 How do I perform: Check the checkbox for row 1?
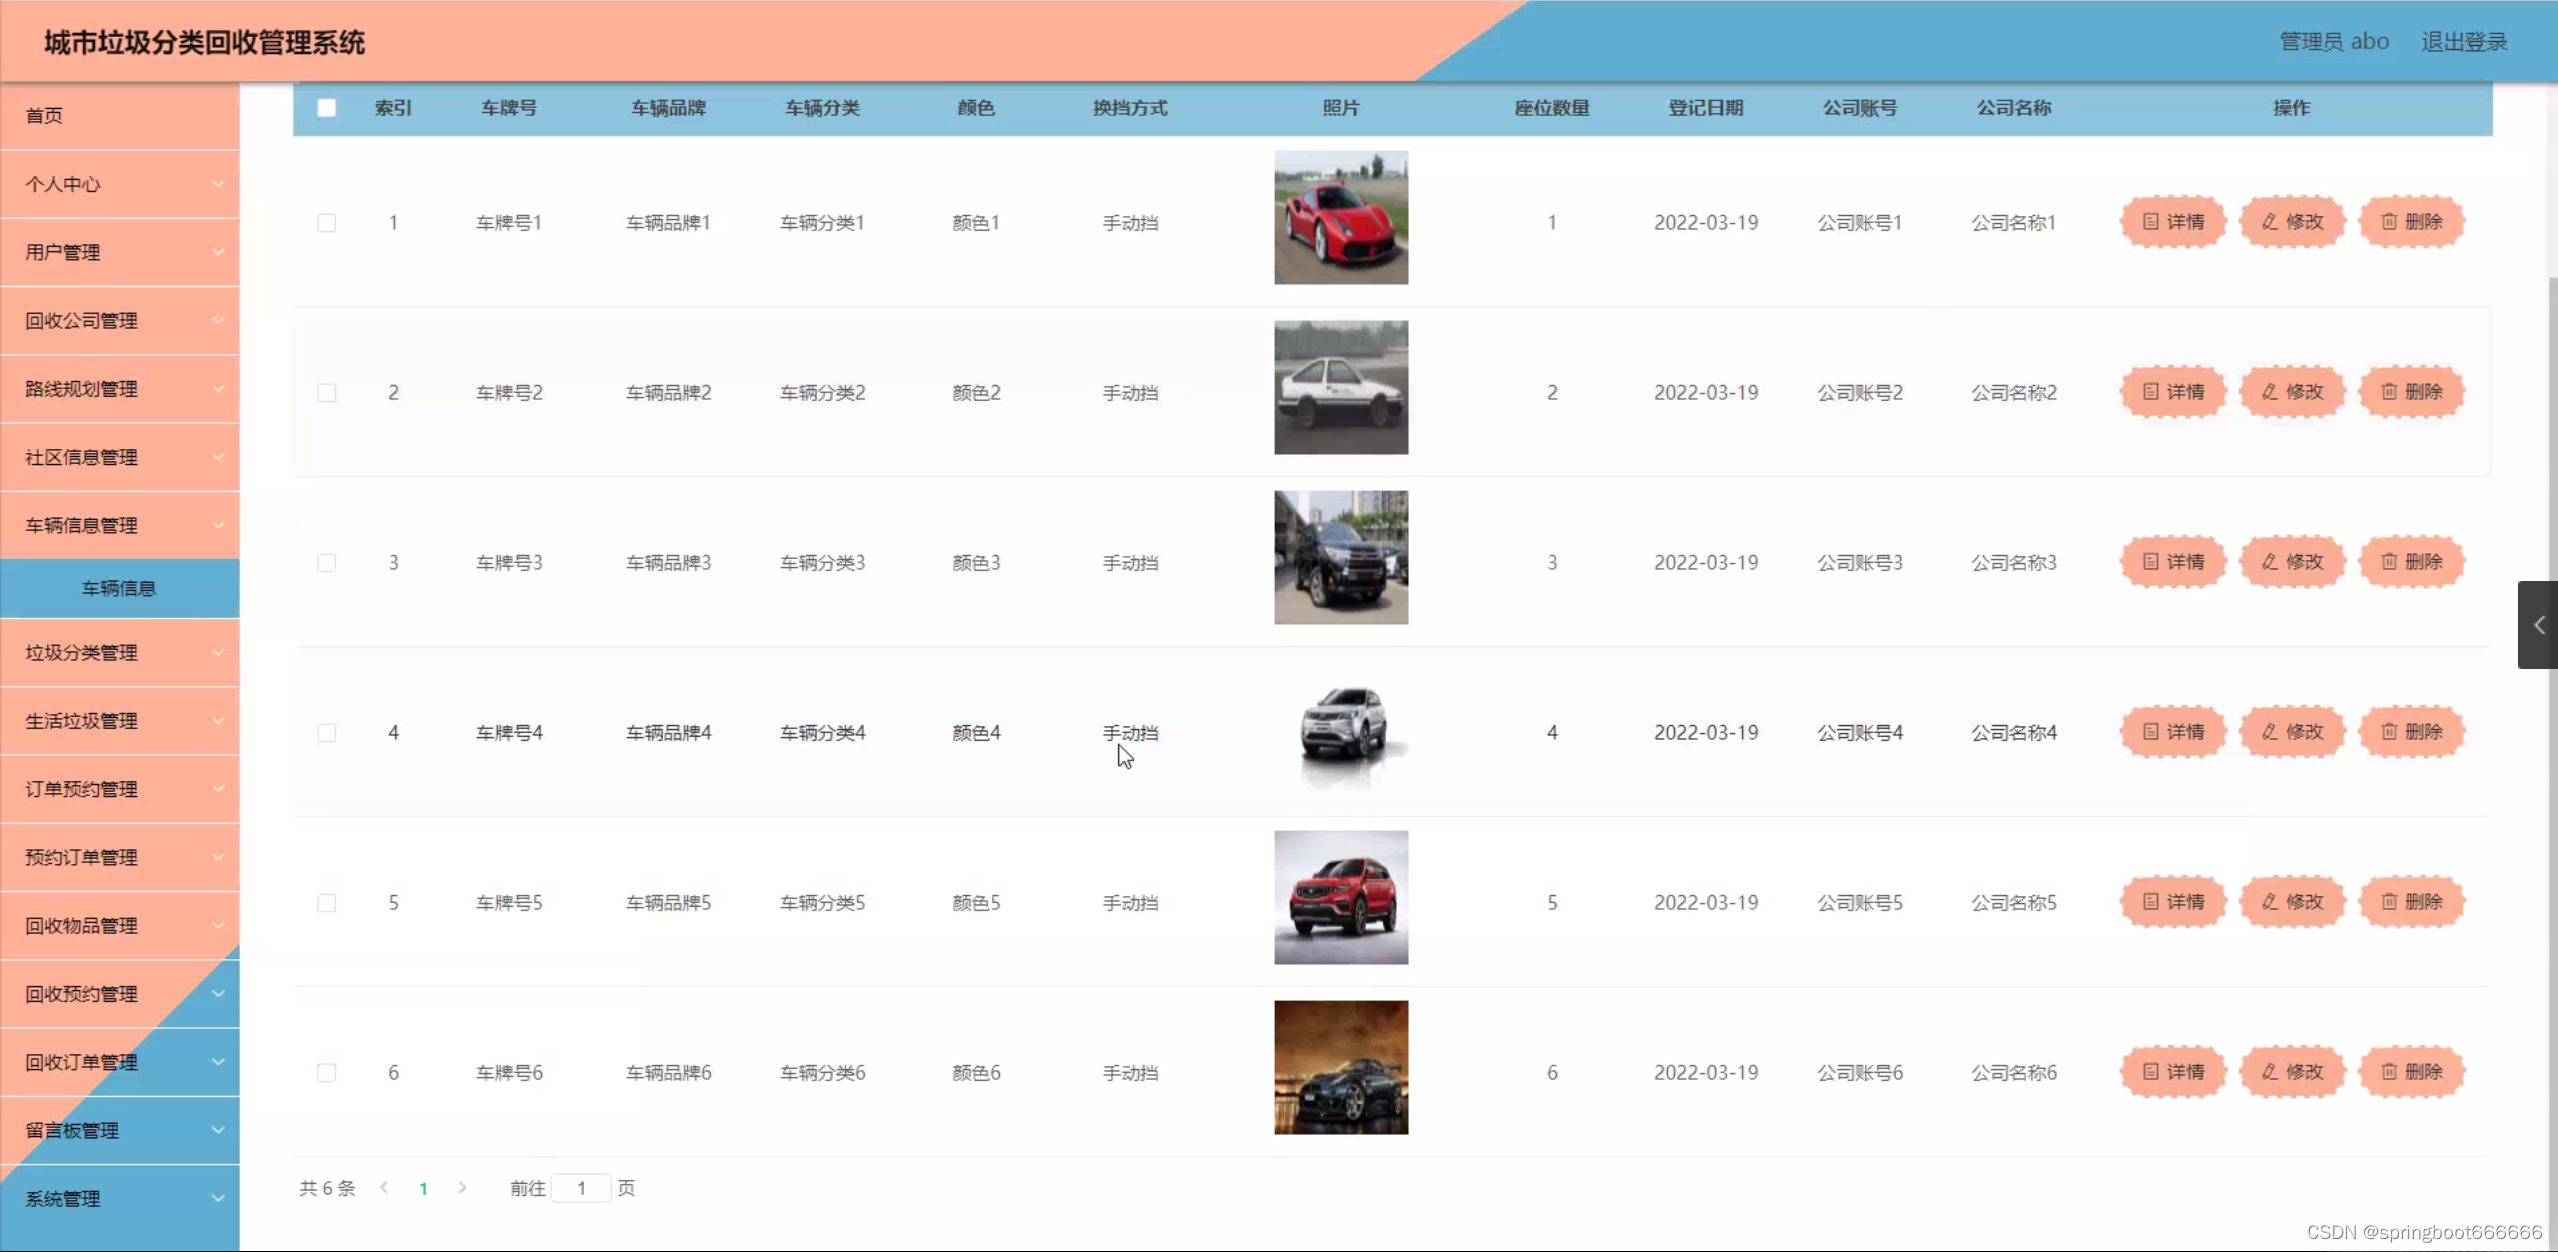327,222
